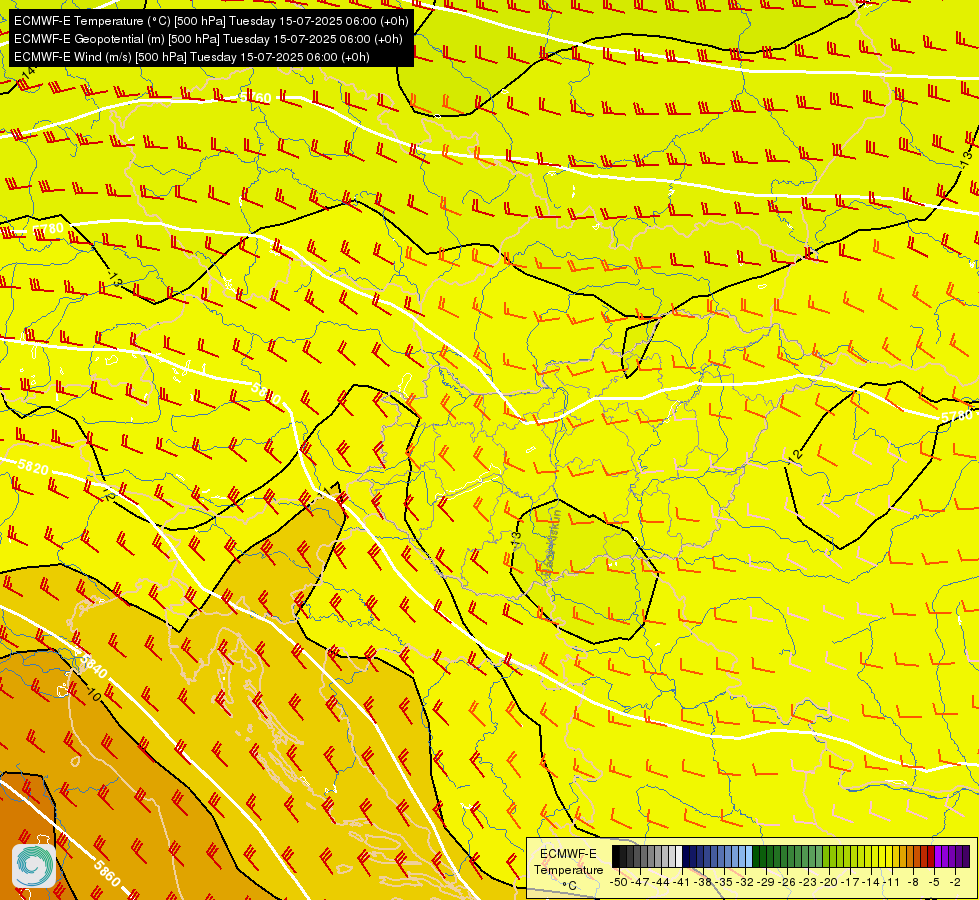Click the swirl weather logo icon
This screenshot has width=979, height=900.
point(34,866)
